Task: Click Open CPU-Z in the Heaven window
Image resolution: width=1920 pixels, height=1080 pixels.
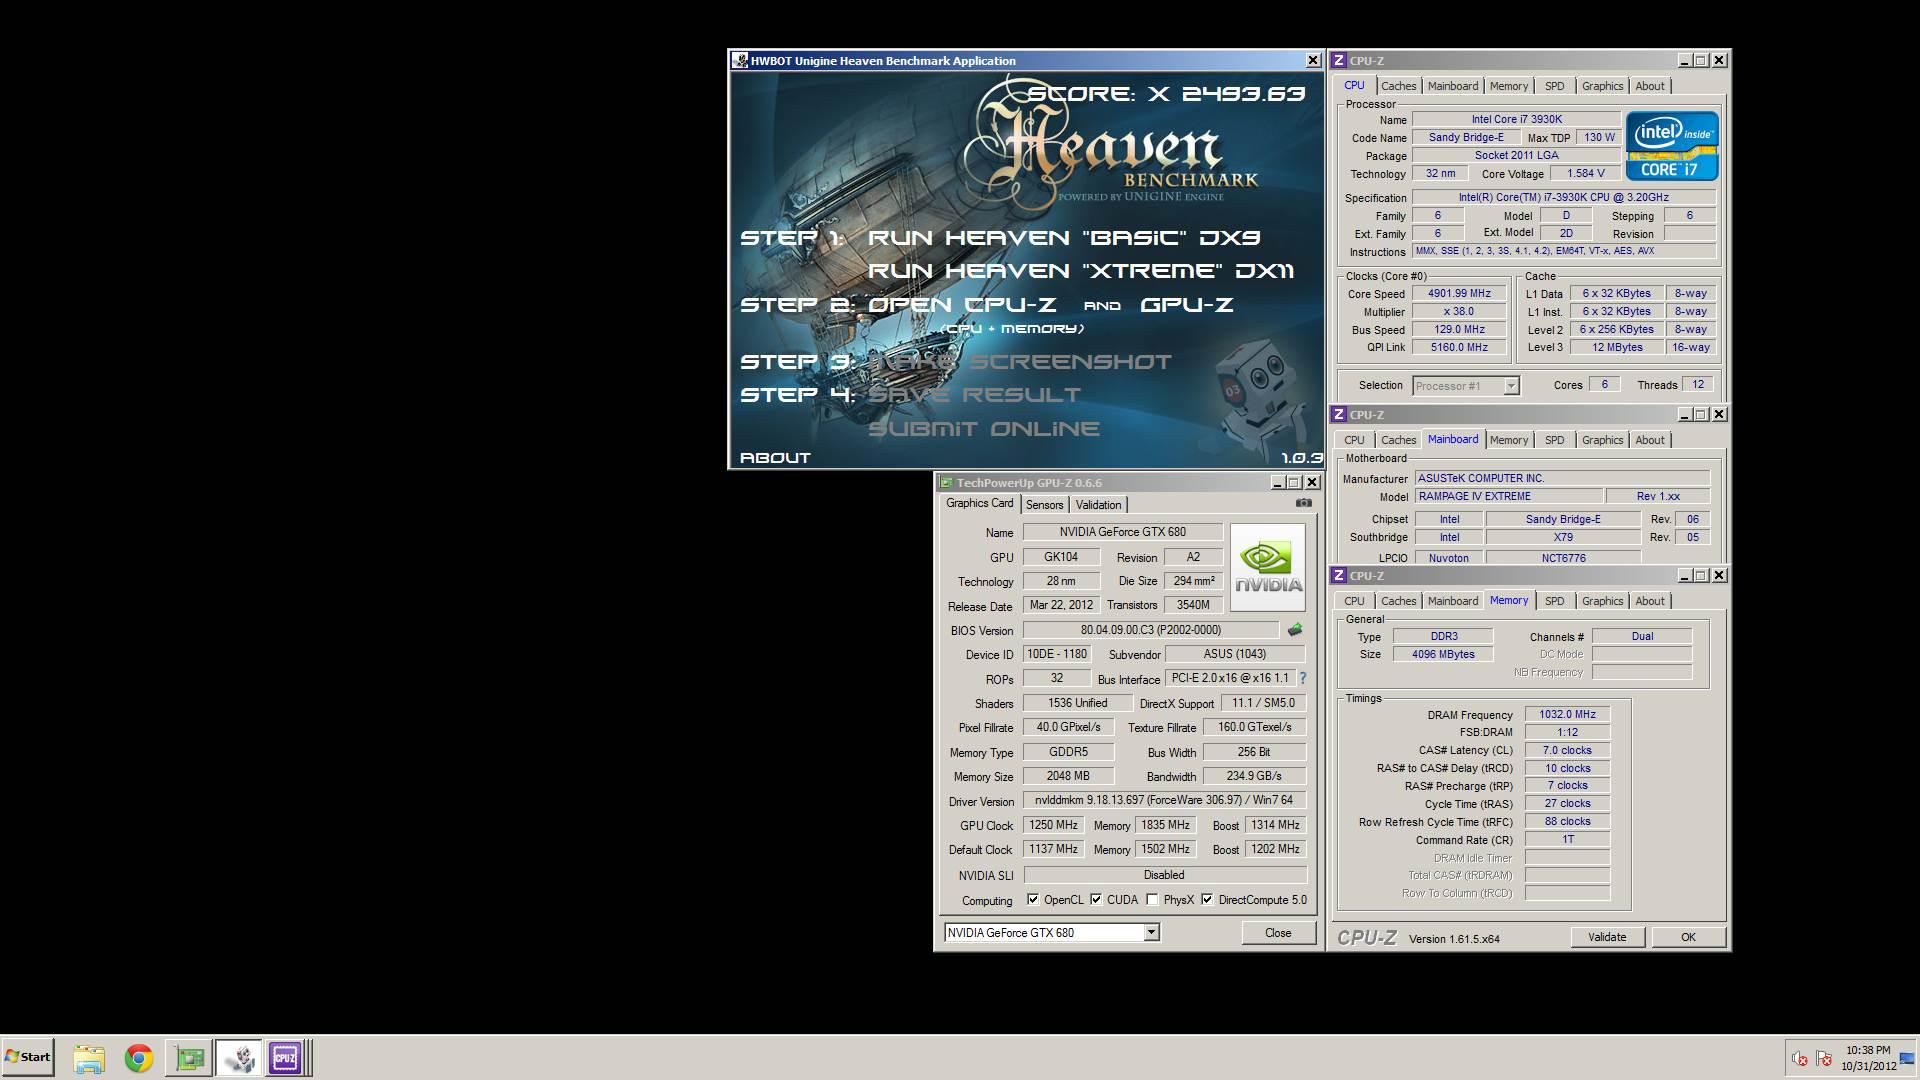Action: (x=962, y=305)
